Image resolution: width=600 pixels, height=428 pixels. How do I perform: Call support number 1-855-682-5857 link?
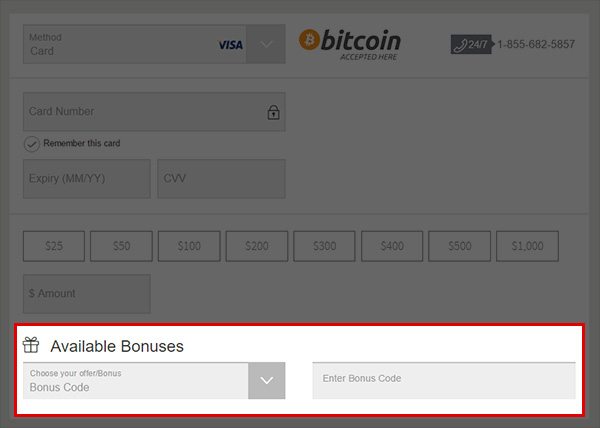pos(536,44)
